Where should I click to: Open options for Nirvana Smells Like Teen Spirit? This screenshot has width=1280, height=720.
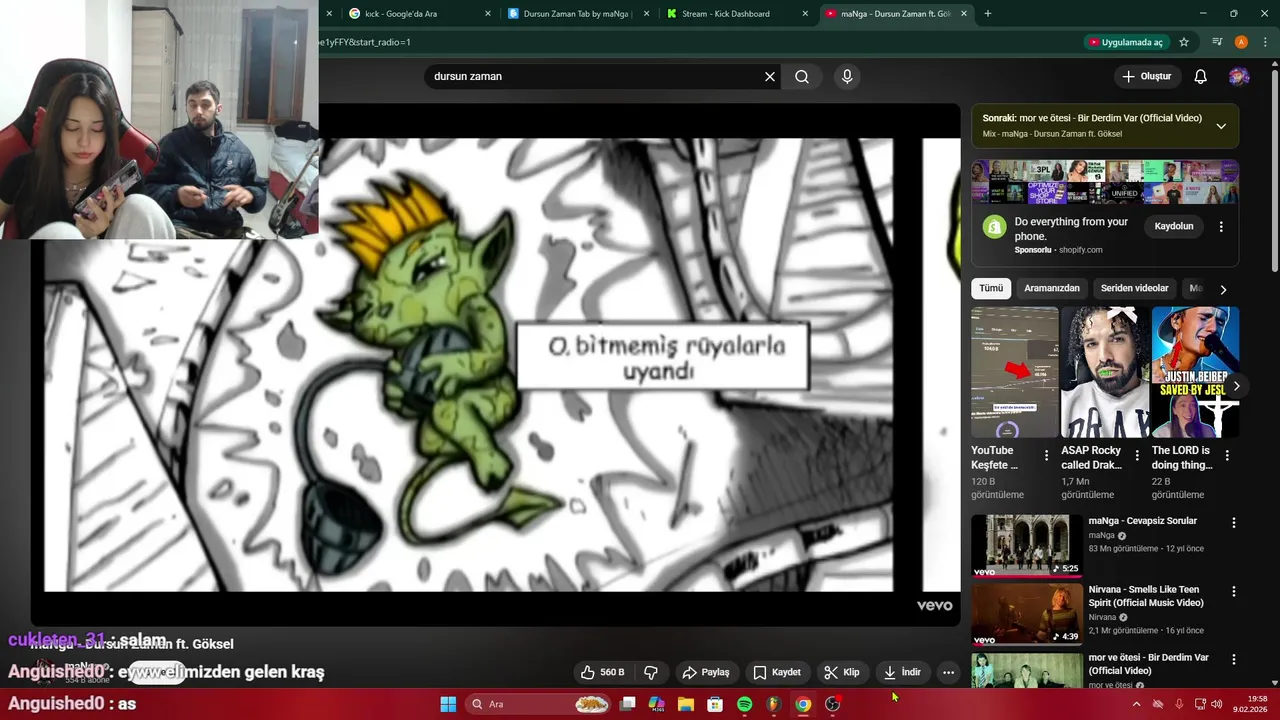(x=1234, y=591)
